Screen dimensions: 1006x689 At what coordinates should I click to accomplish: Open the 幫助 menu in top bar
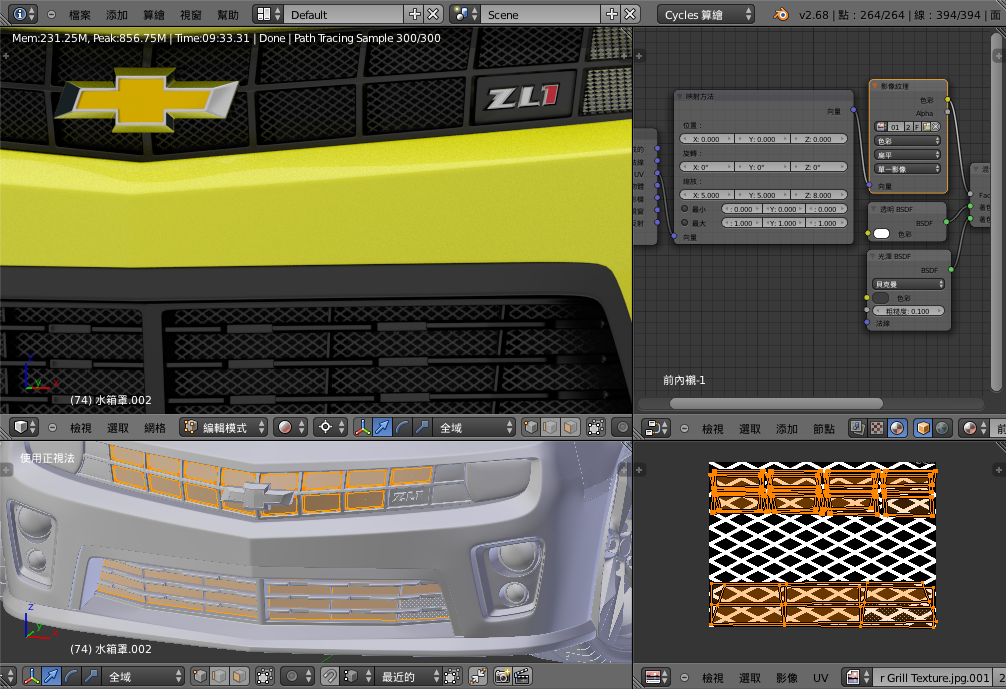[x=228, y=15]
